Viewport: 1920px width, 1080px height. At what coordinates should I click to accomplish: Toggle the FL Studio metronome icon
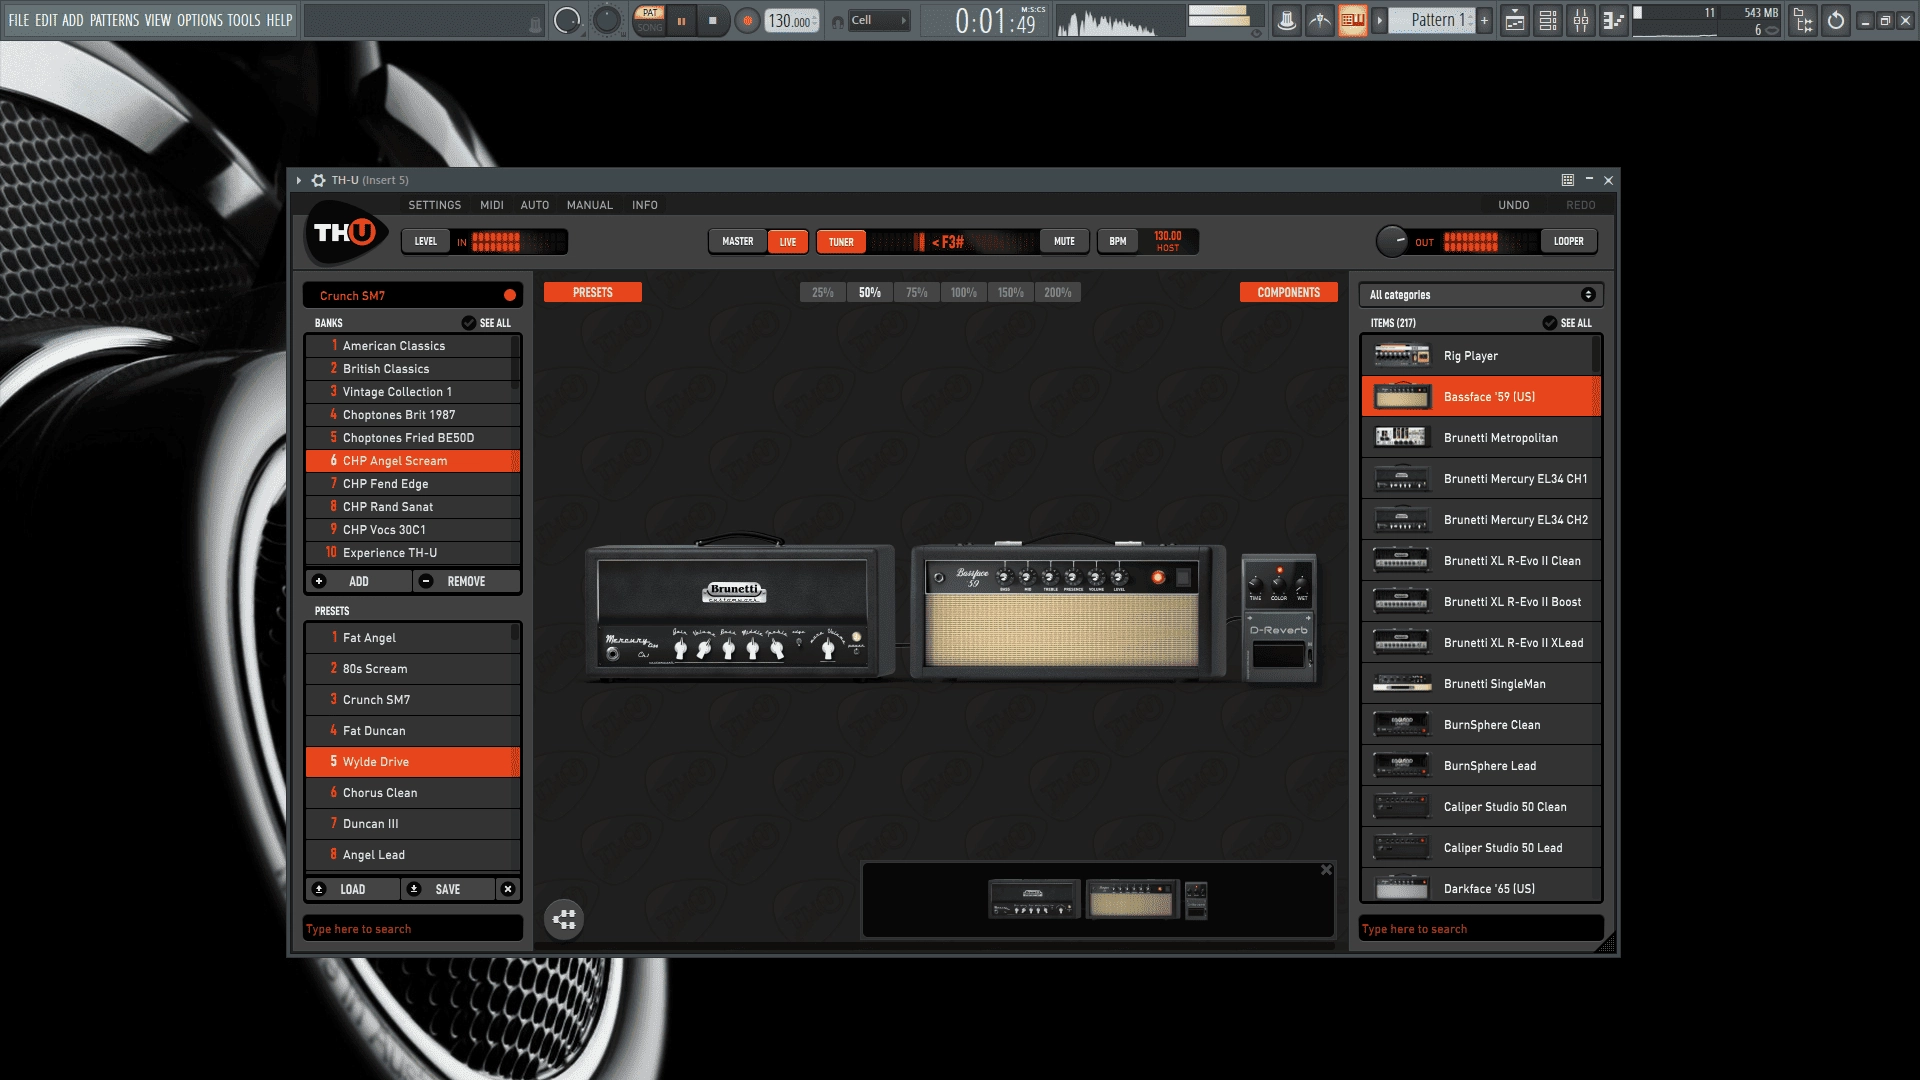1287,20
